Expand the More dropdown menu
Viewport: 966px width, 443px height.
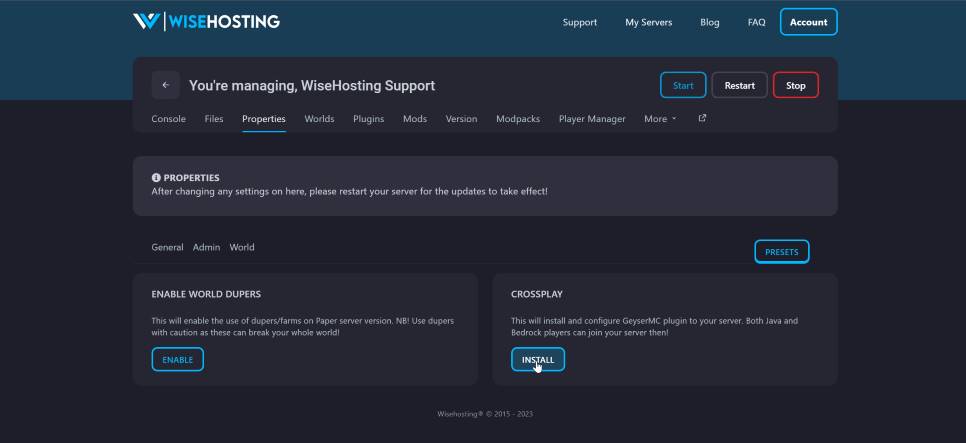660,119
